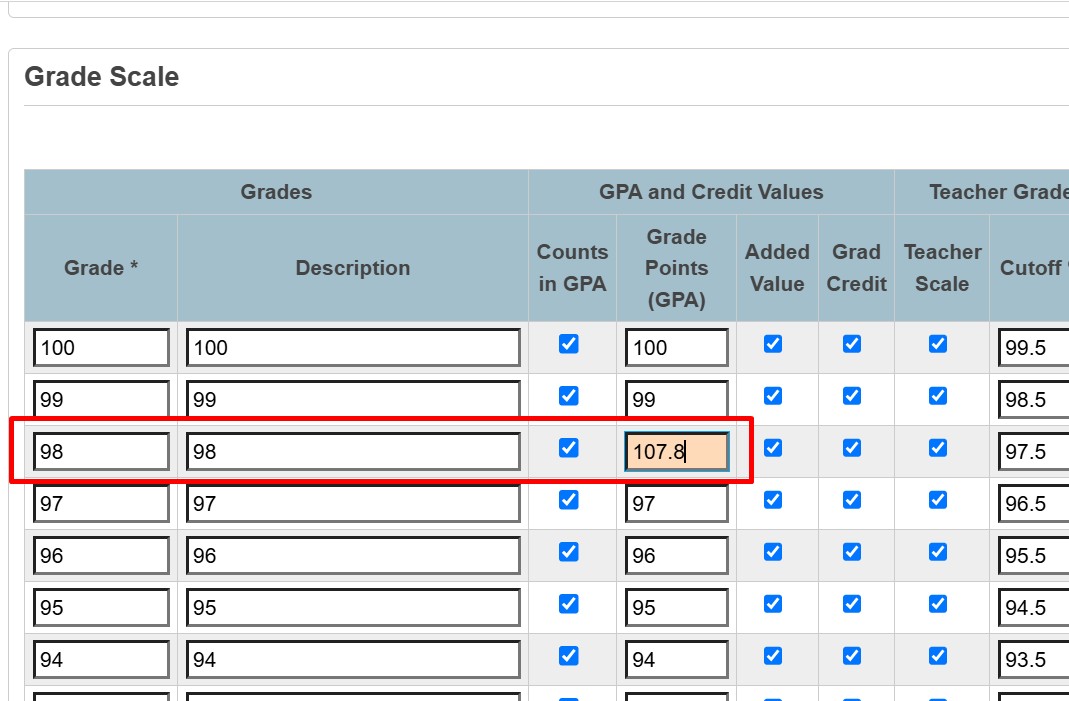This screenshot has width=1069, height=701.
Task: Click the Description field for grade 96
Action: click(x=353, y=556)
